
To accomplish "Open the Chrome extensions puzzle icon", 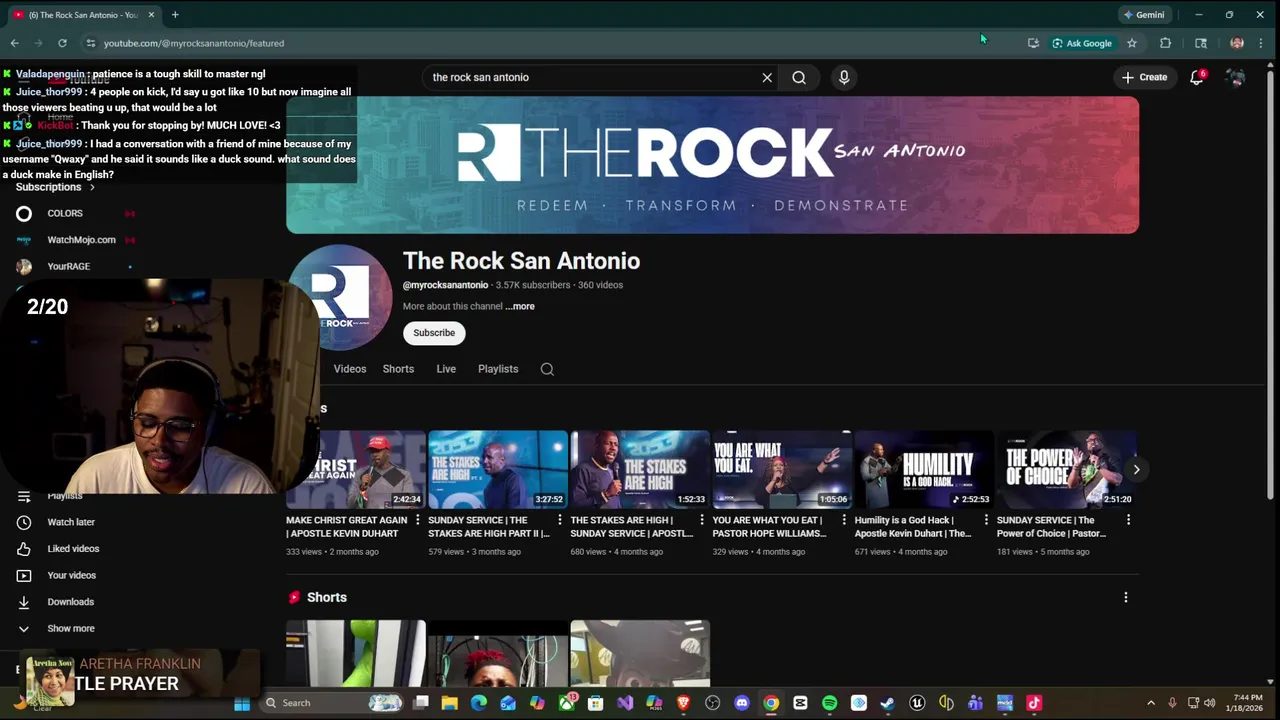I will [1165, 43].
